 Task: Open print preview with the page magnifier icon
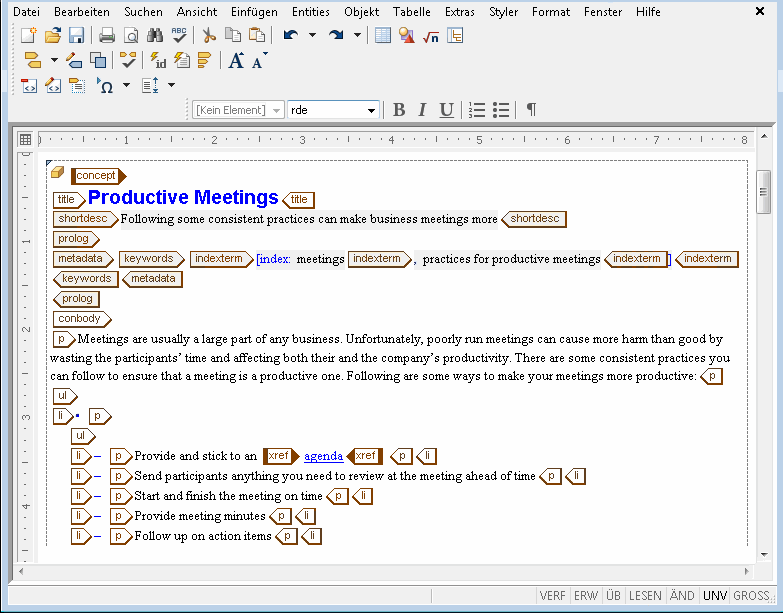point(131,35)
